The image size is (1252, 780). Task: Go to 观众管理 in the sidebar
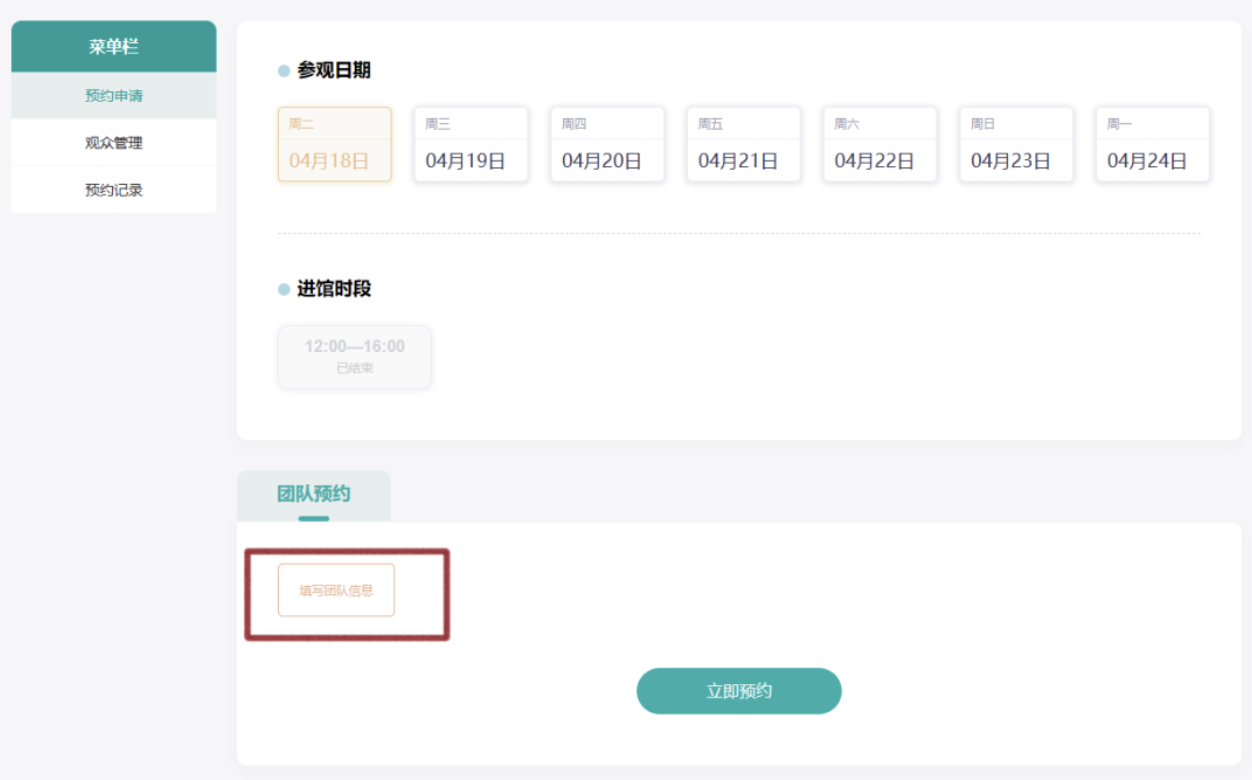click(x=114, y=143)
